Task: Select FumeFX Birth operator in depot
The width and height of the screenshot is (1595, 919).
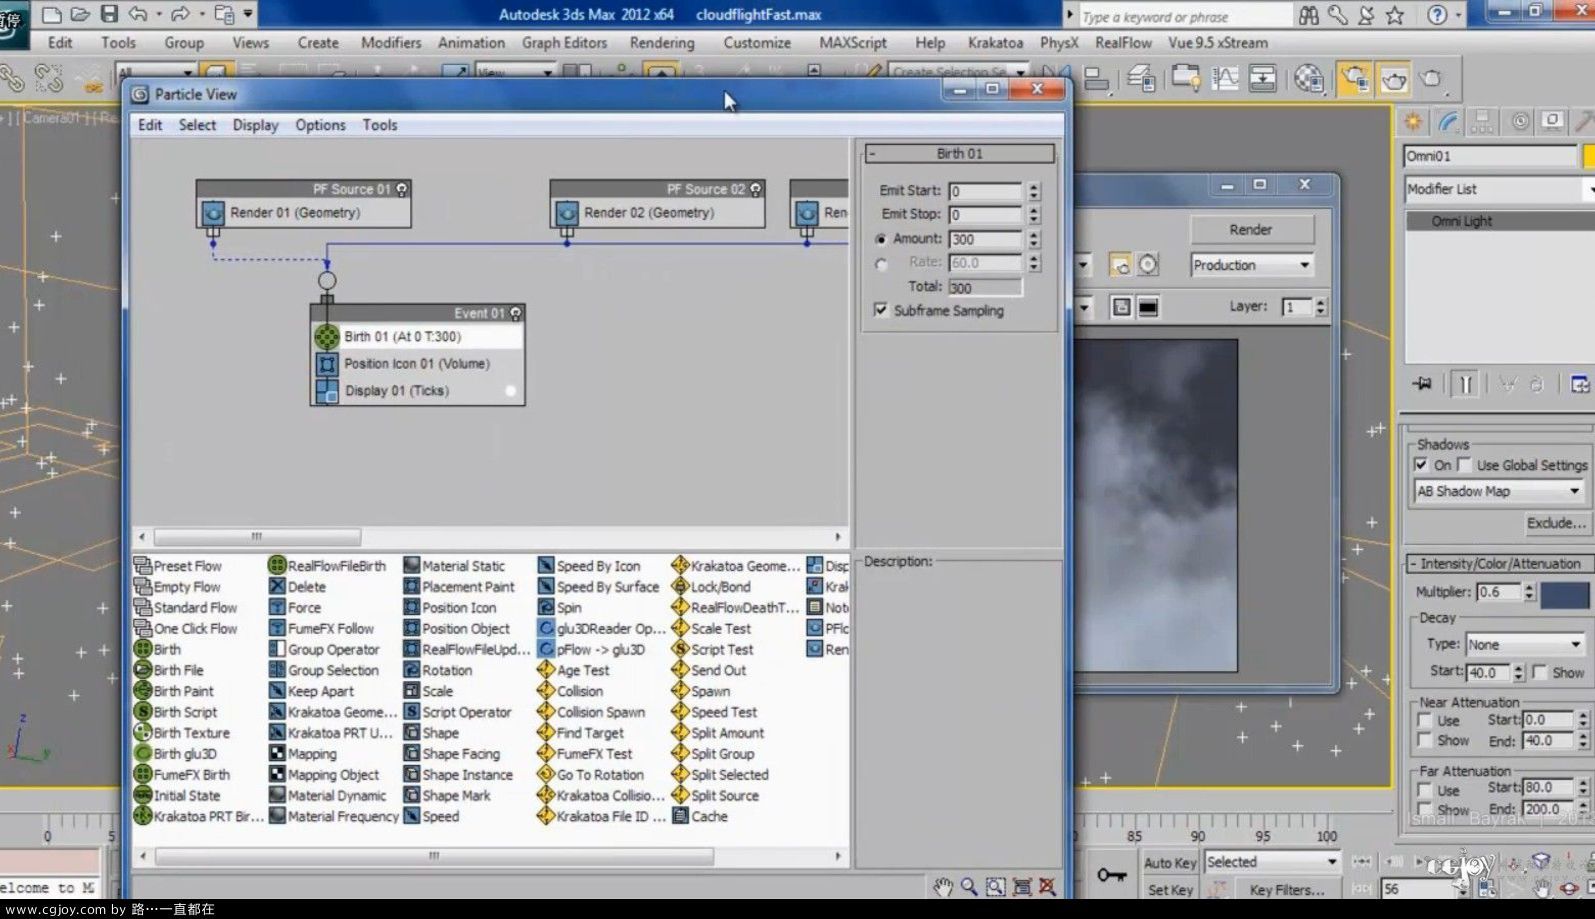Action: (182, 775)
